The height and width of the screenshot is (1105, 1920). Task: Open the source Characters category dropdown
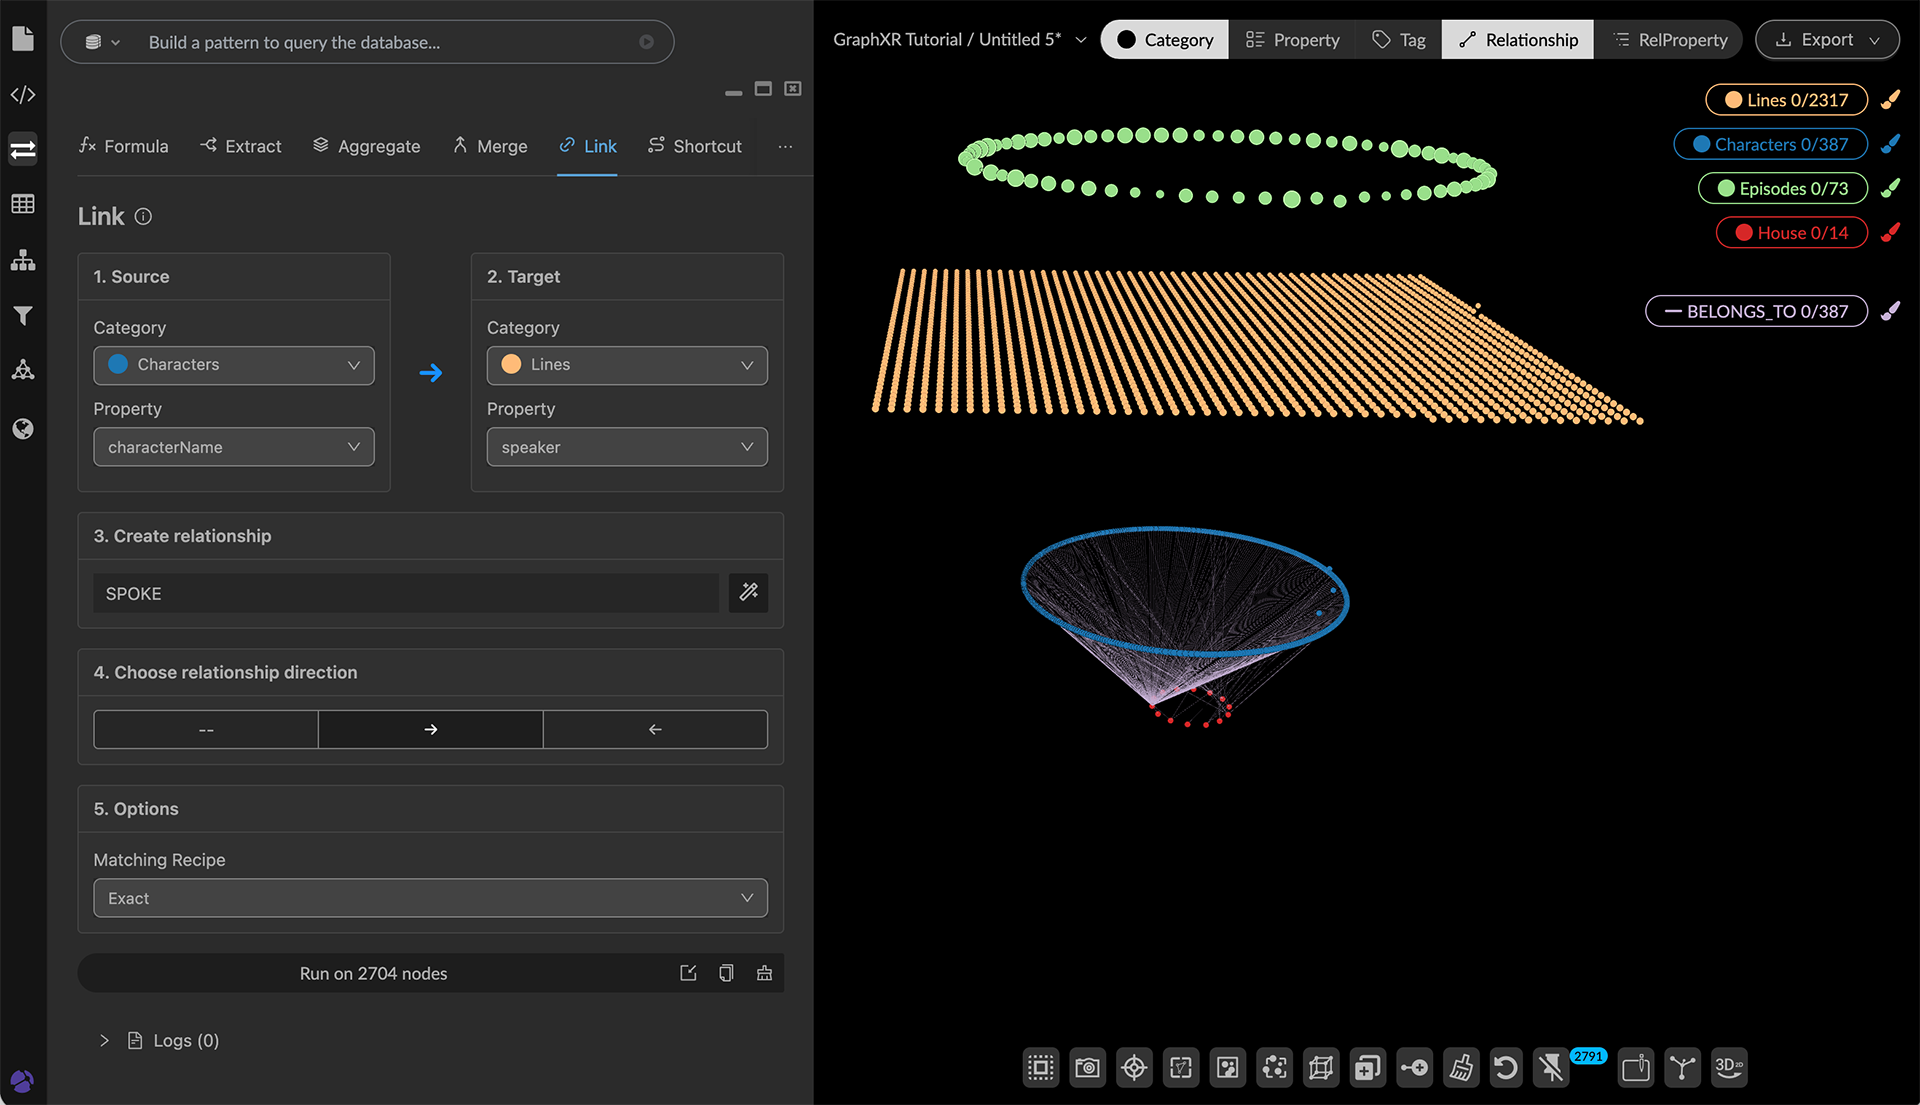click(234, 365)
